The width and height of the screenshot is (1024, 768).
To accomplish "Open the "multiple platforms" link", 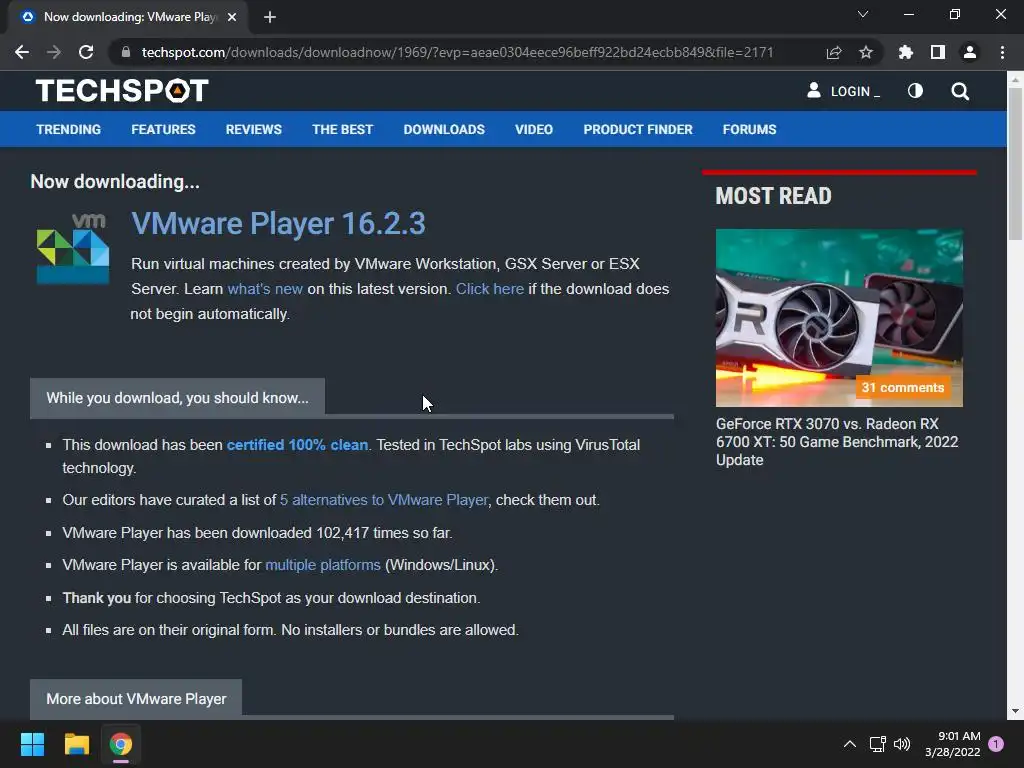I will (323, 565).
